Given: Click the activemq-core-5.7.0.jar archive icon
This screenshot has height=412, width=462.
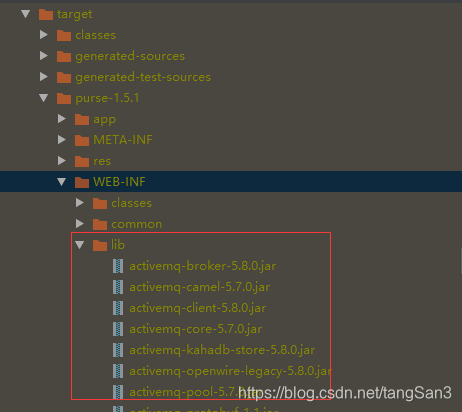Looking at the screenshot, I should (x=118, y=329).
